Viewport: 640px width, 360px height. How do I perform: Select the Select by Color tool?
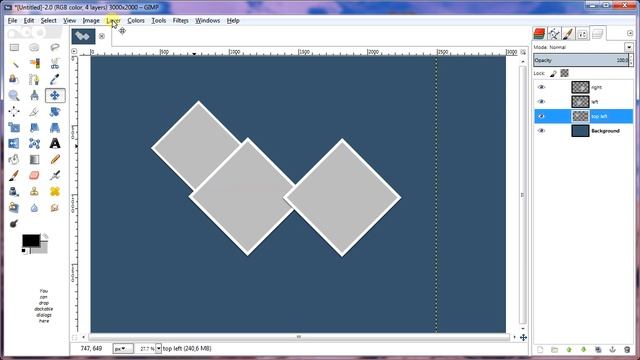point(34,64)
